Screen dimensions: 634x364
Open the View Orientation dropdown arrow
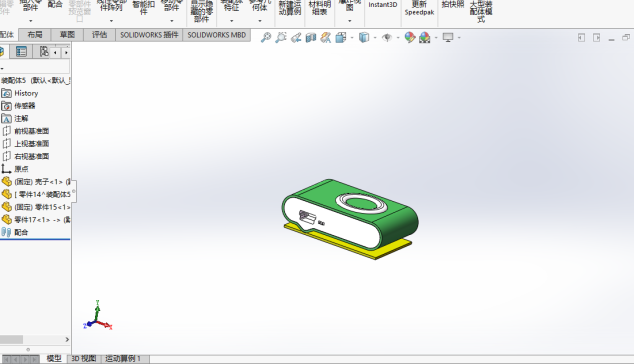point(352,38)
